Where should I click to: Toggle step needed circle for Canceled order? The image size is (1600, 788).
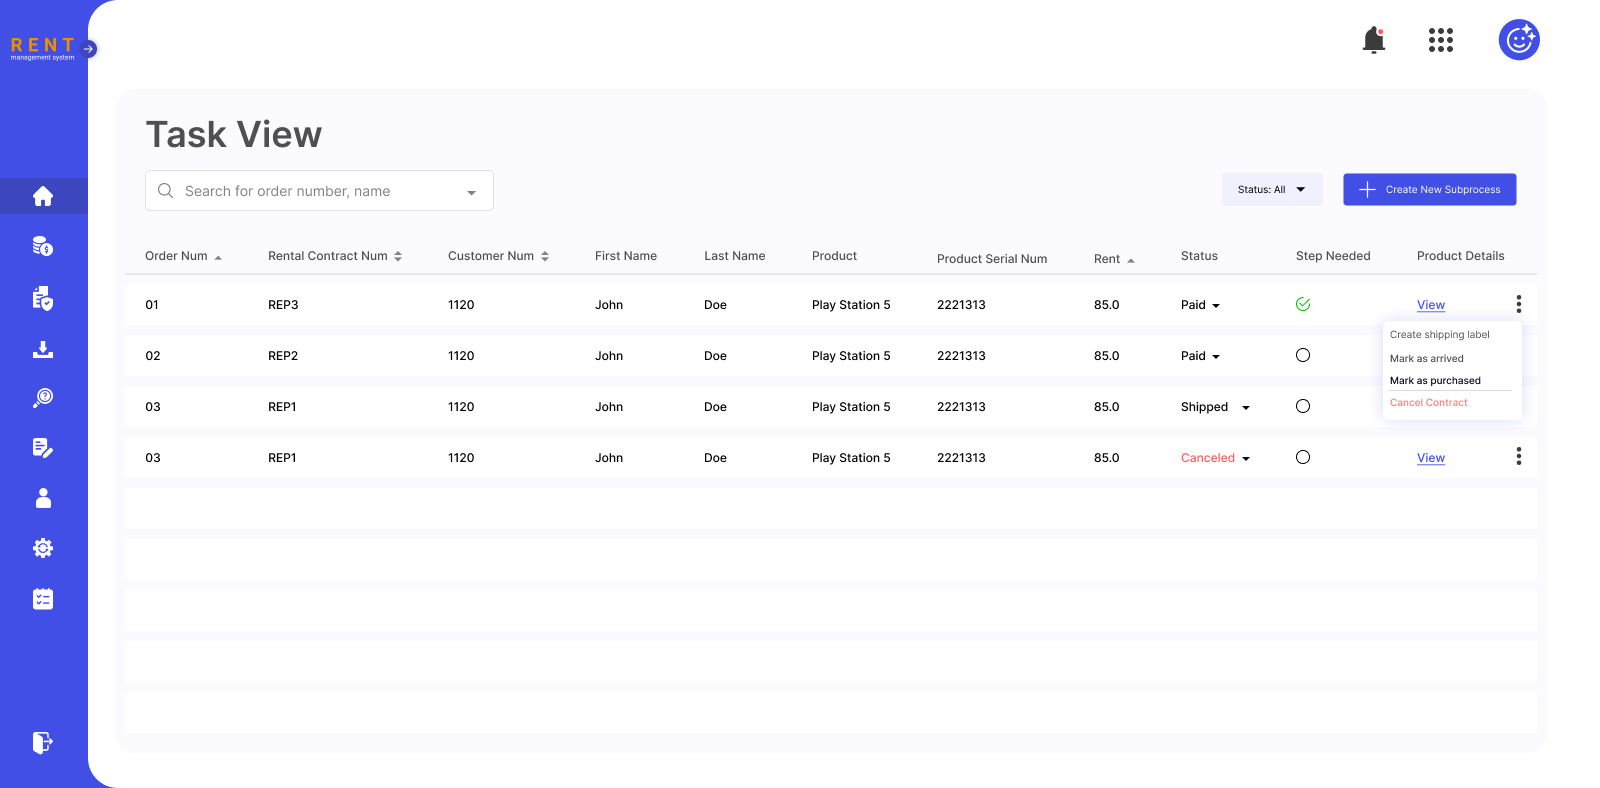[x=1302, y=457]
